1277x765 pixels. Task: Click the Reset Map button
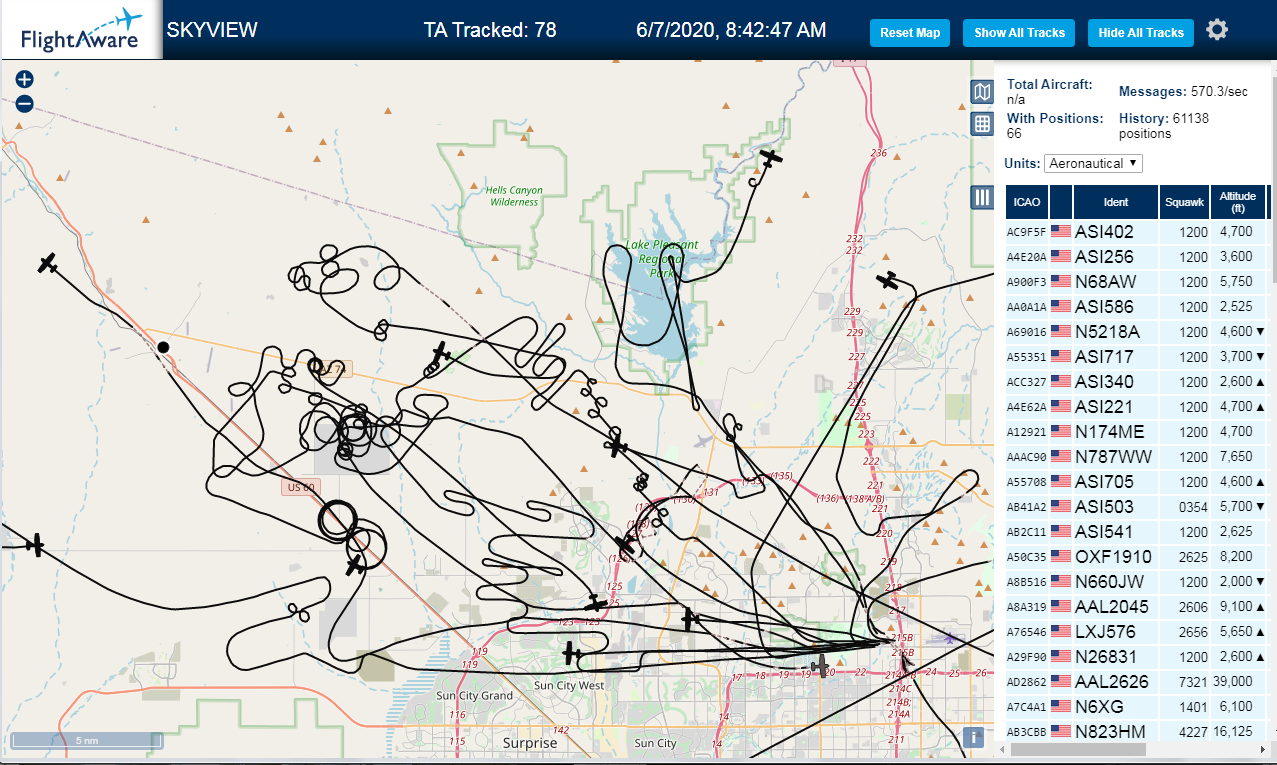910,33
